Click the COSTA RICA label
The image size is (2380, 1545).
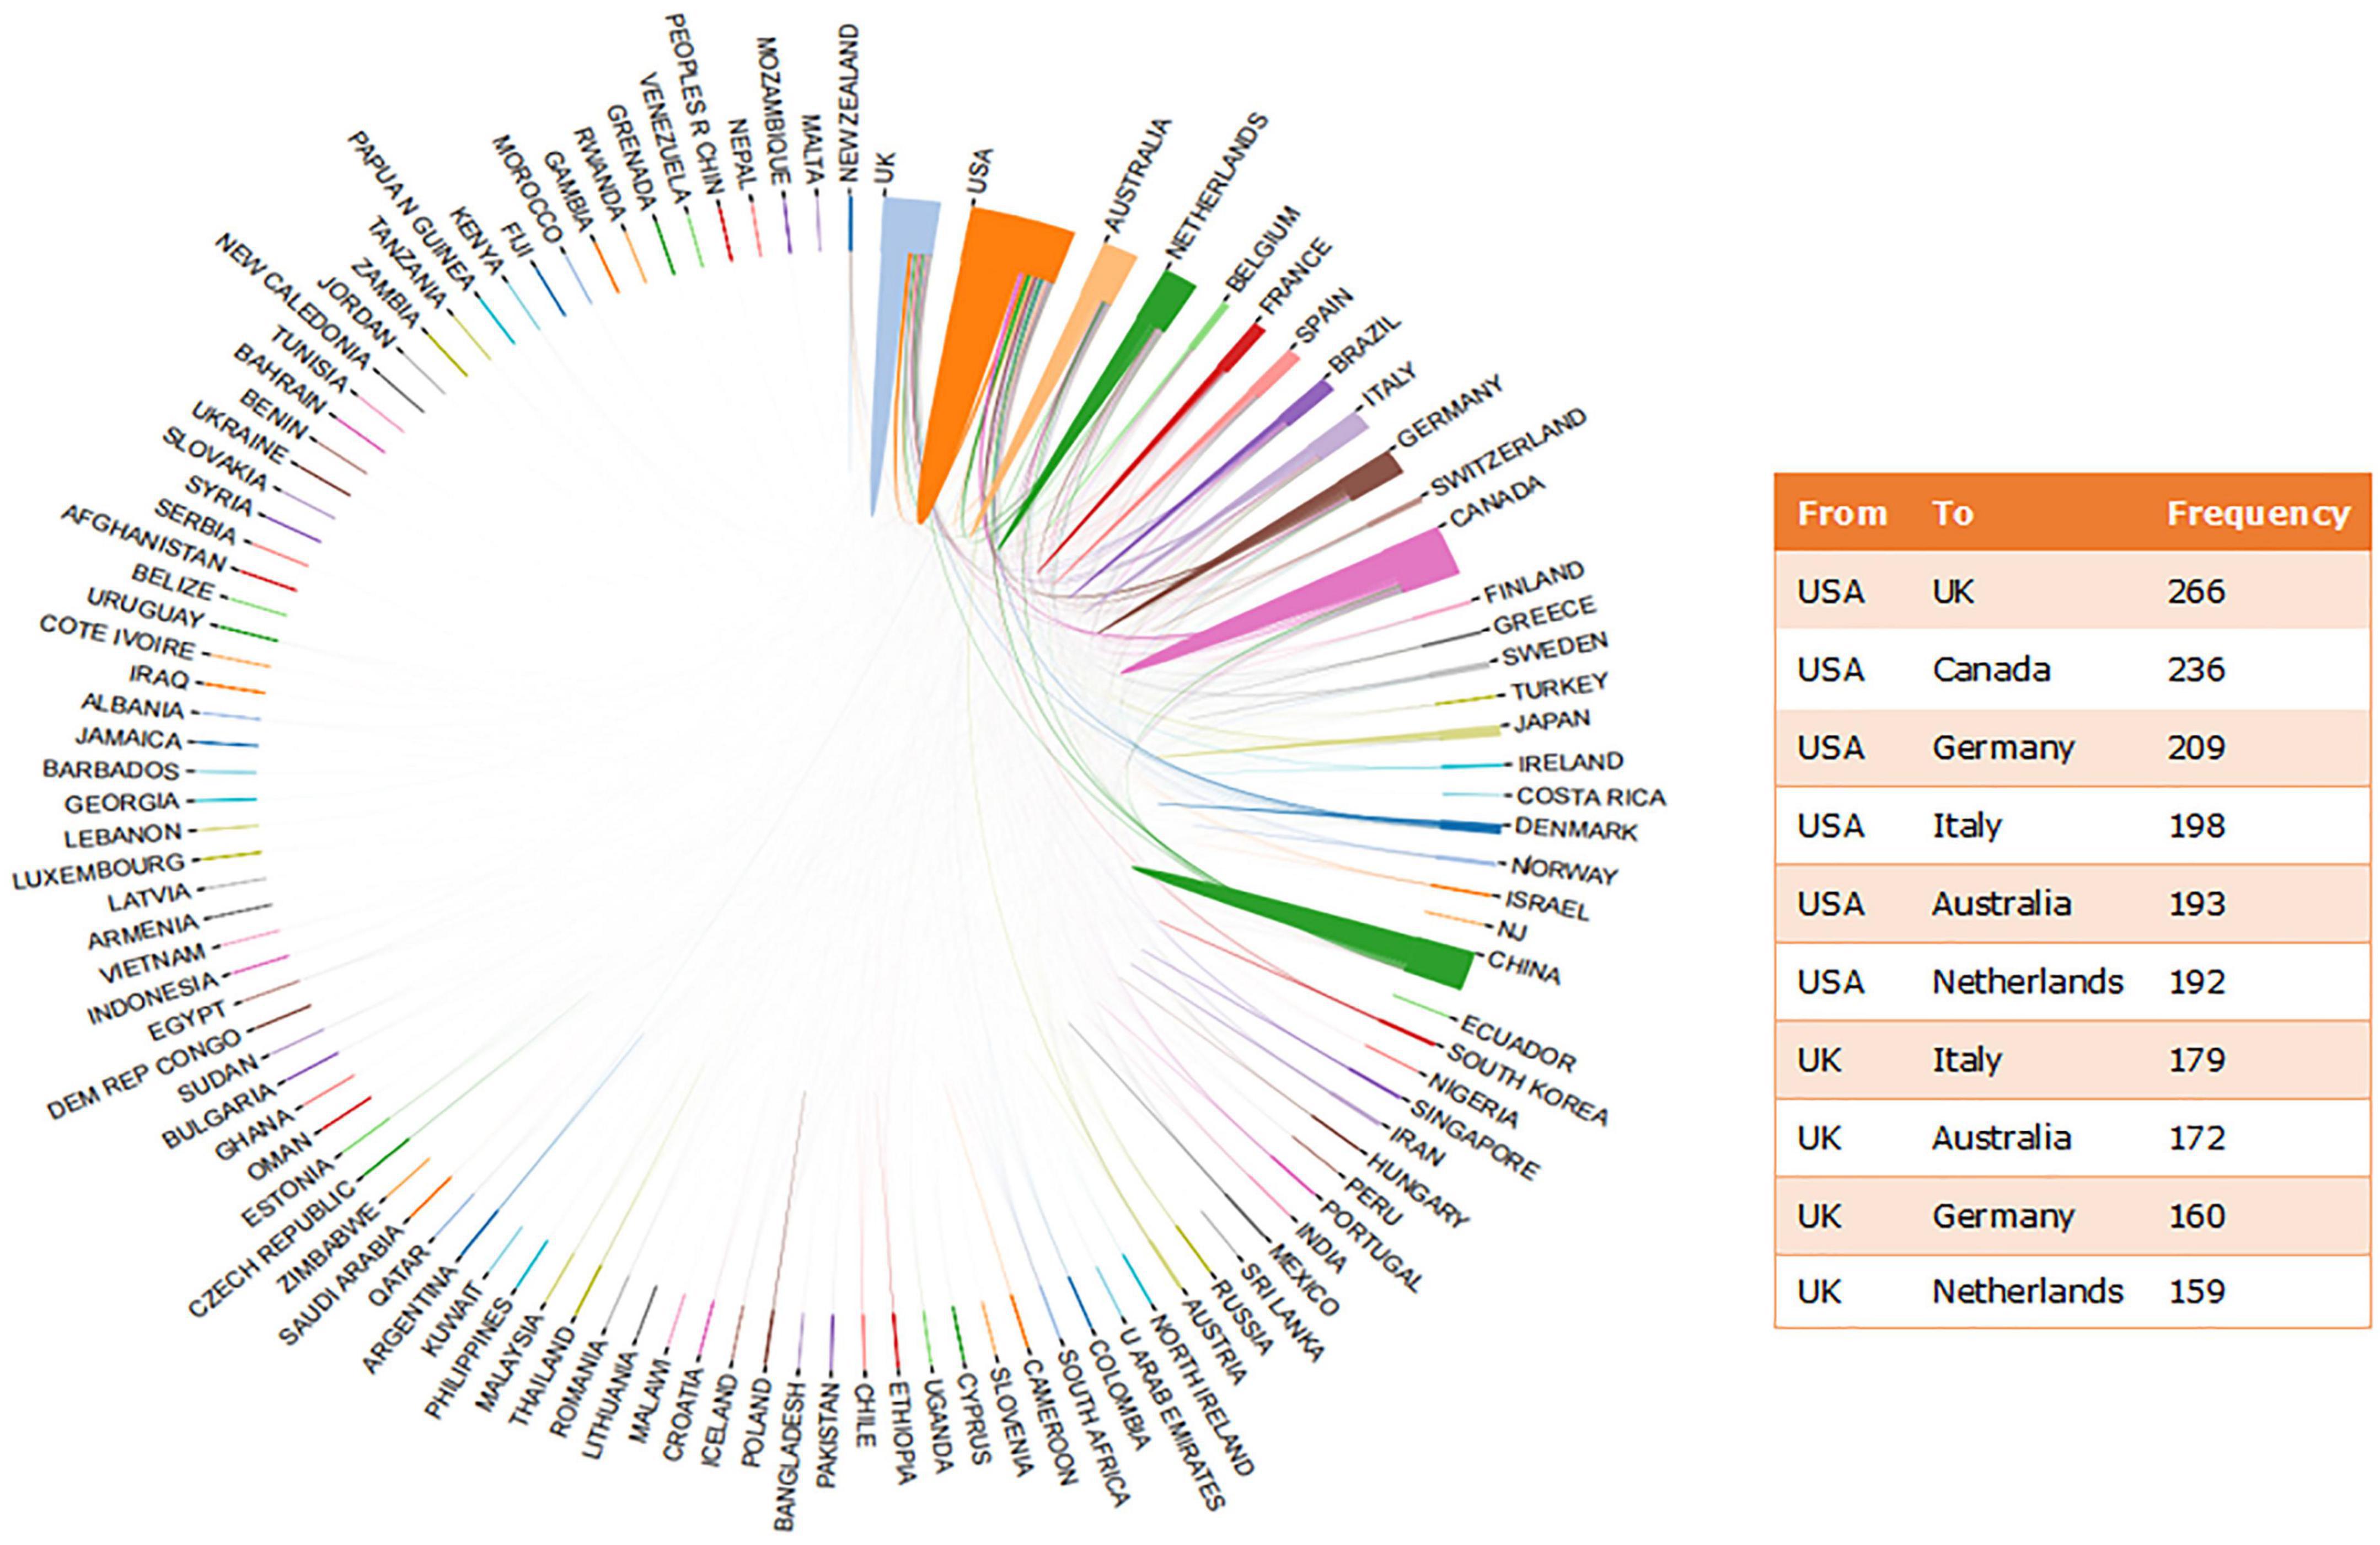point(1591,797)
